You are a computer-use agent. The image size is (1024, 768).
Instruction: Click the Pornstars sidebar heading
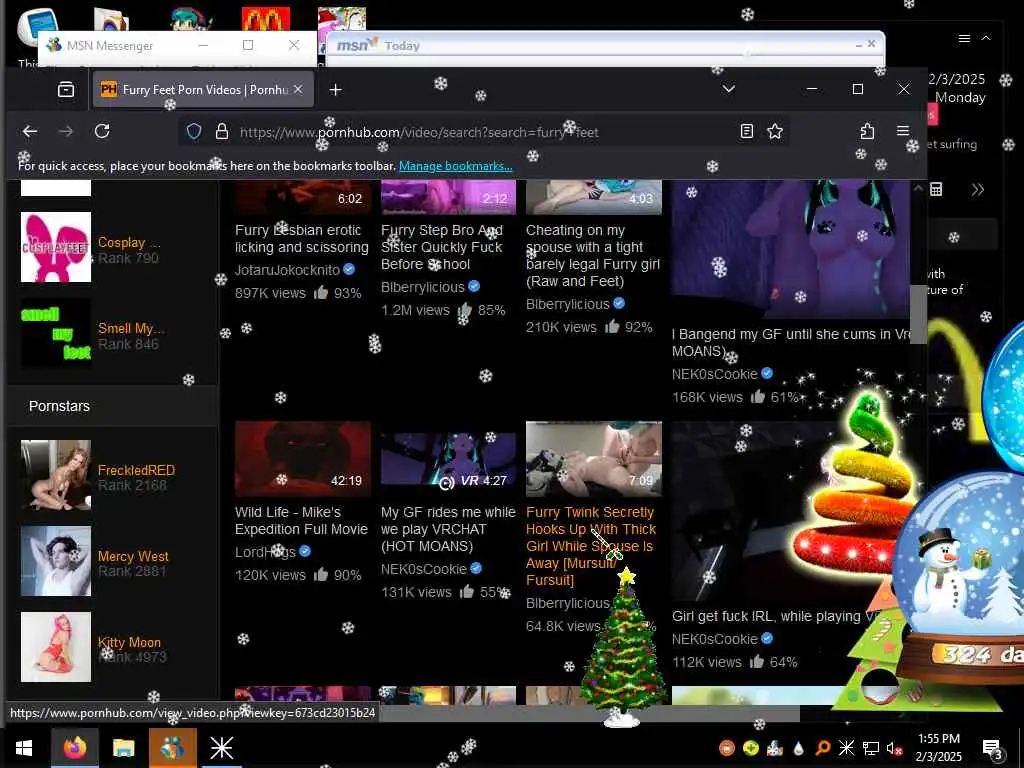pos(59,406)
